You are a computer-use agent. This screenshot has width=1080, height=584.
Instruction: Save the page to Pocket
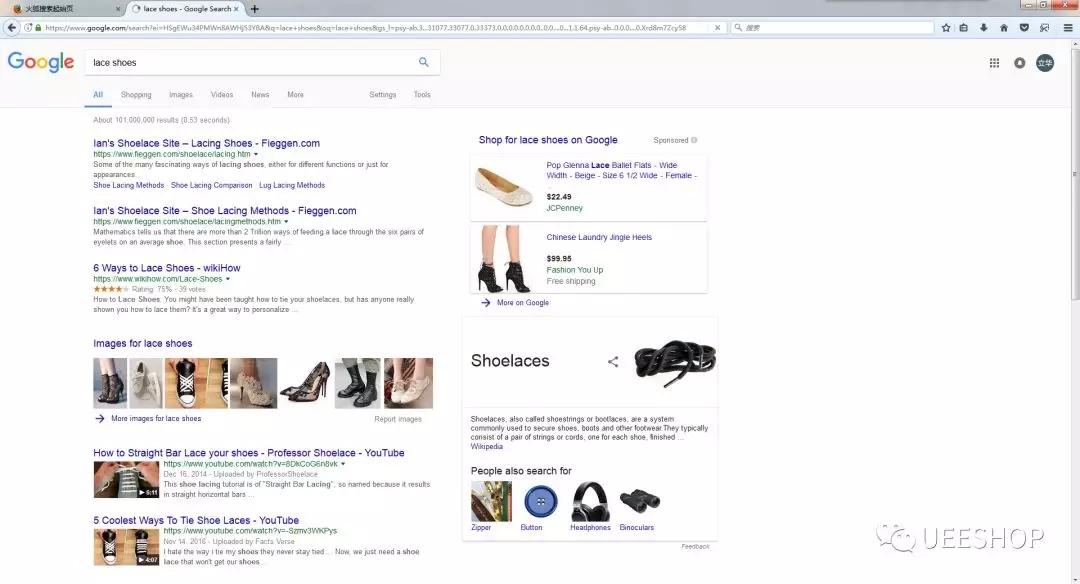click(x=1024, y=28)
